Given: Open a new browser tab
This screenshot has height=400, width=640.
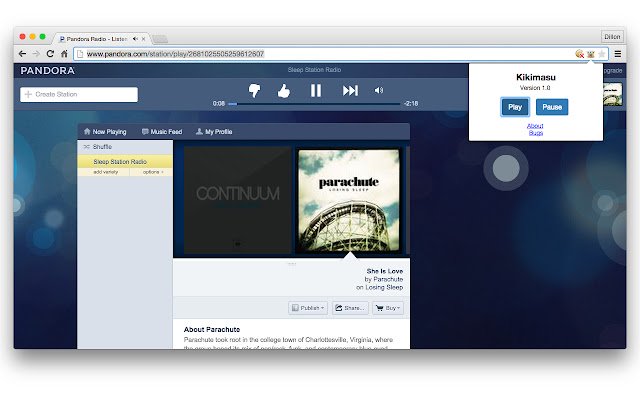Looking at the screenshot, I should click(x=160, y=39).
